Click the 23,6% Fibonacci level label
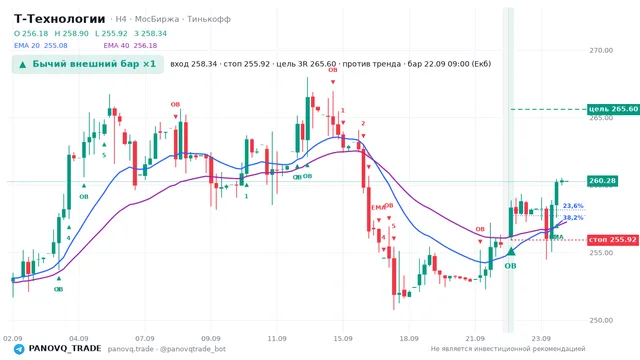 (573, 206)
